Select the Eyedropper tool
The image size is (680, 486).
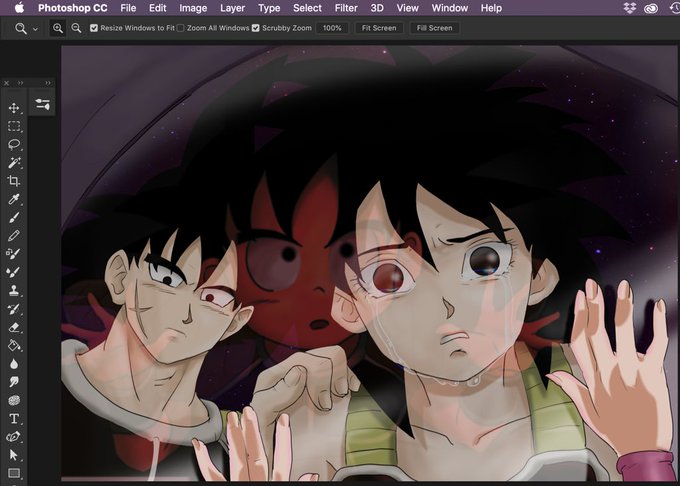click(14, 199)
